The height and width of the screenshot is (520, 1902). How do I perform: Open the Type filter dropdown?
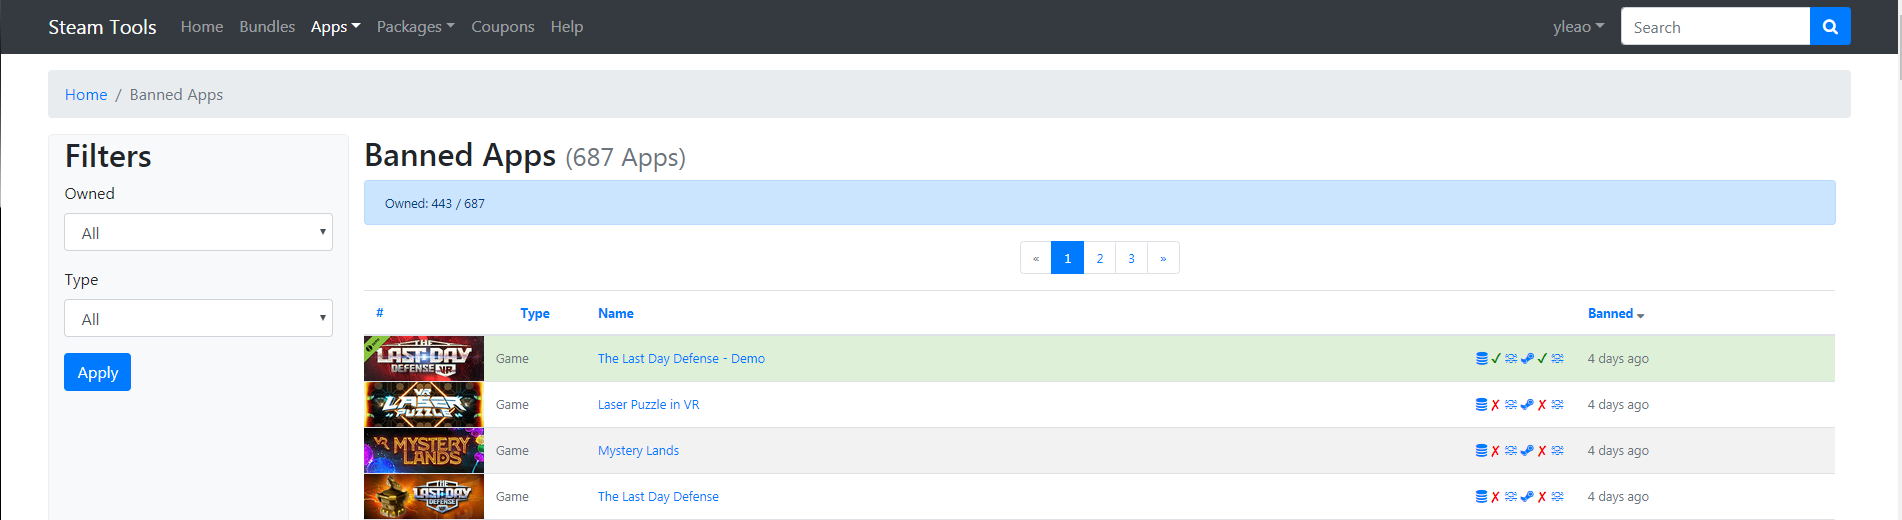point(198,318)
